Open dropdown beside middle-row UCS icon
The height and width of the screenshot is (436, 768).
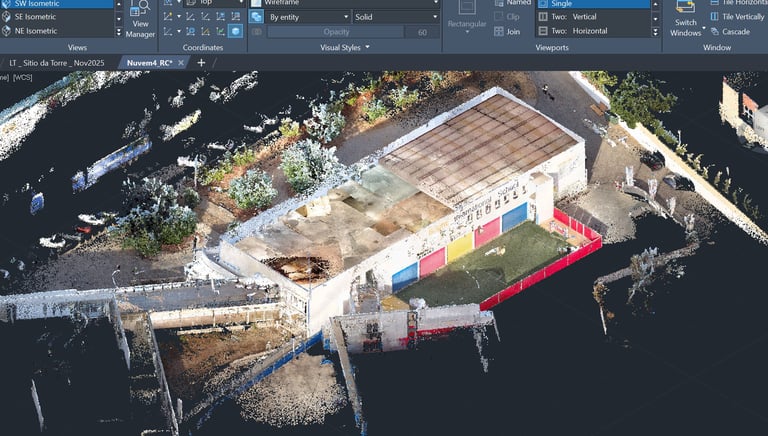pos(179,17)
